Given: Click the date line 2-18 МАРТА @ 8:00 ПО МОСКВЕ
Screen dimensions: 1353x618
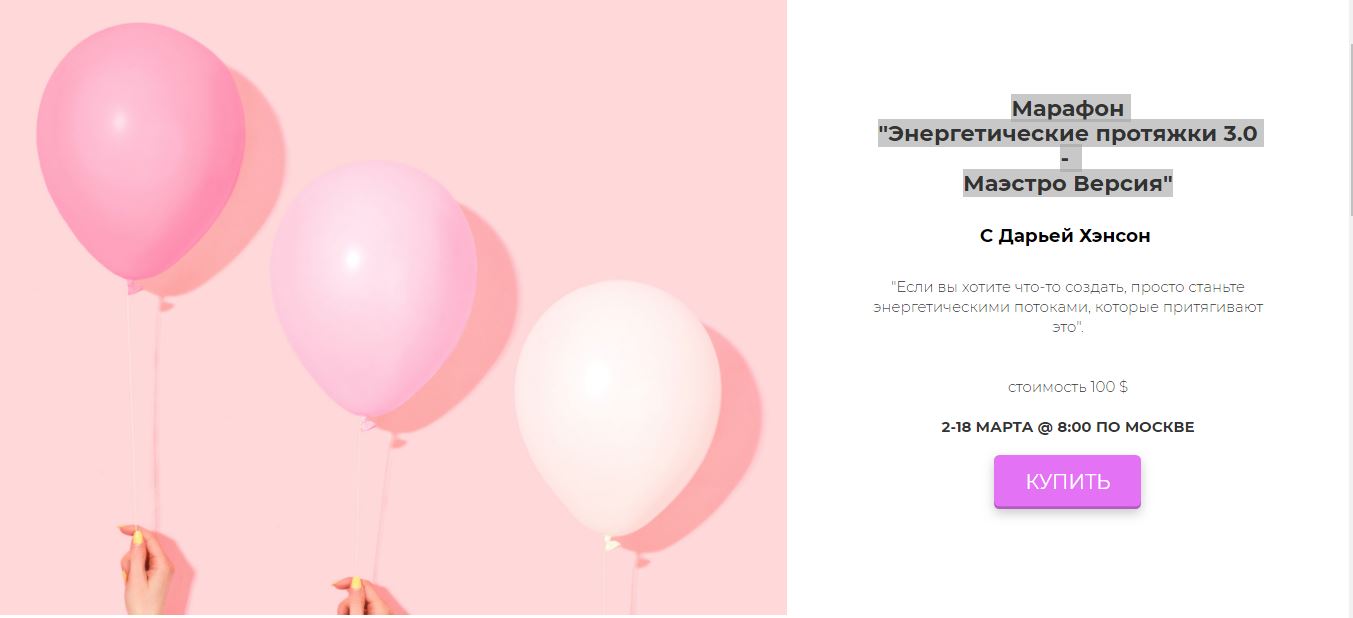Looking at the screenshot, I should tap(1067, 427).
